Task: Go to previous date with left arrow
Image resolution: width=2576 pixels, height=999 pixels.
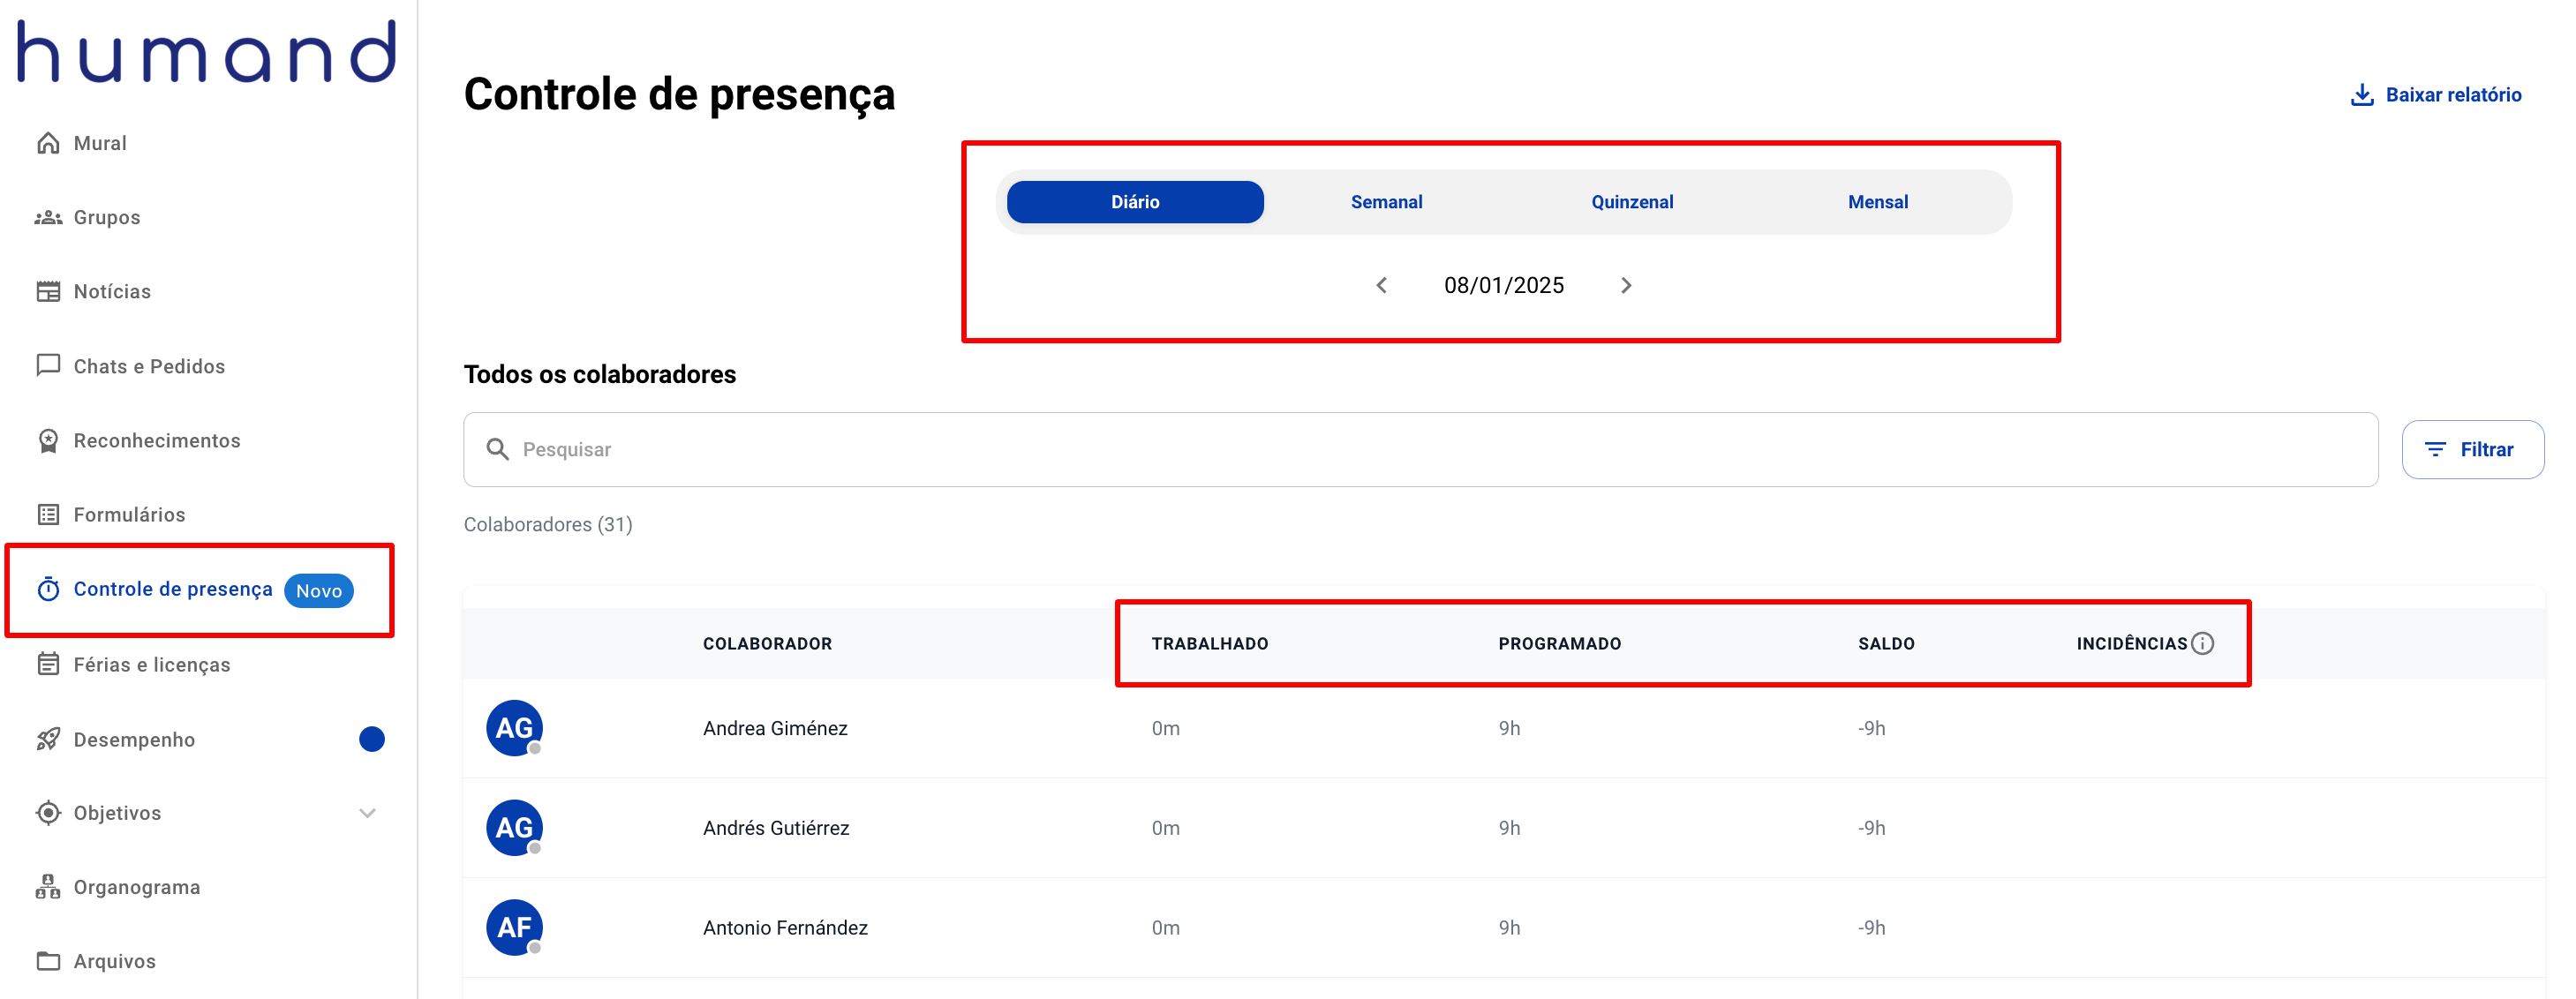Action: pos(1381,286)
